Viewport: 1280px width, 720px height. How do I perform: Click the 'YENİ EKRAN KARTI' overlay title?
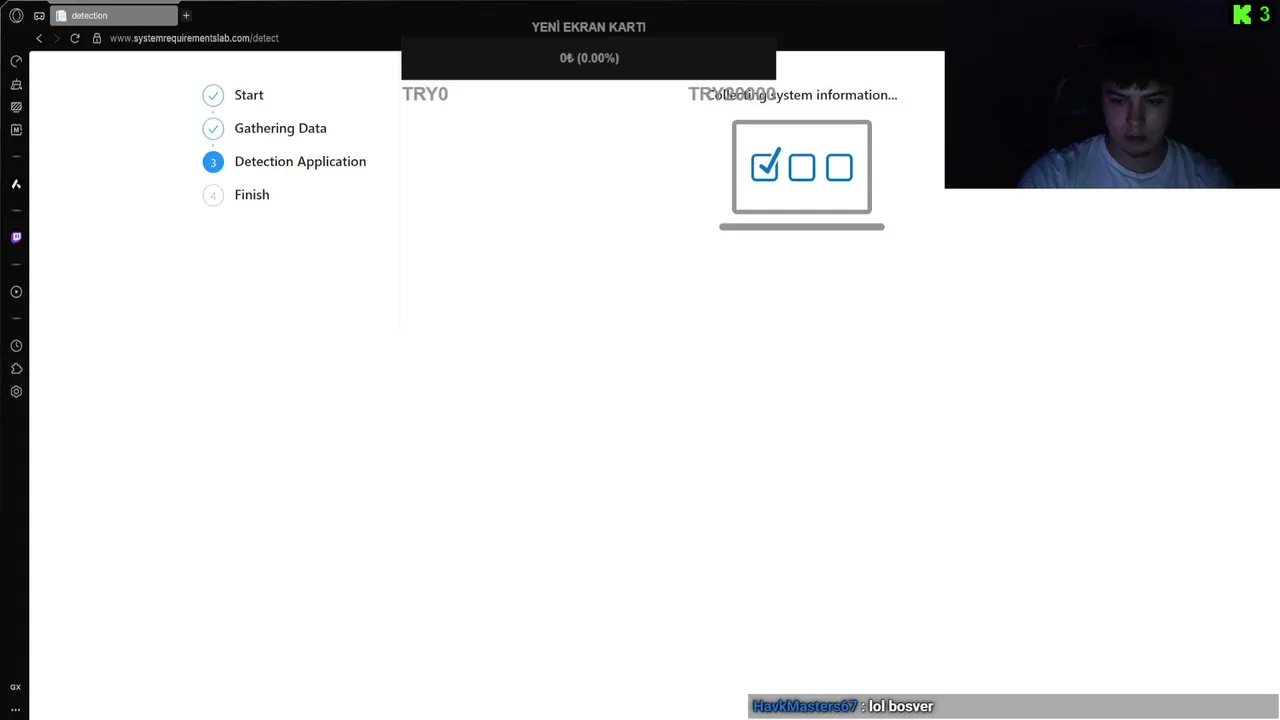tap(588, 27)
